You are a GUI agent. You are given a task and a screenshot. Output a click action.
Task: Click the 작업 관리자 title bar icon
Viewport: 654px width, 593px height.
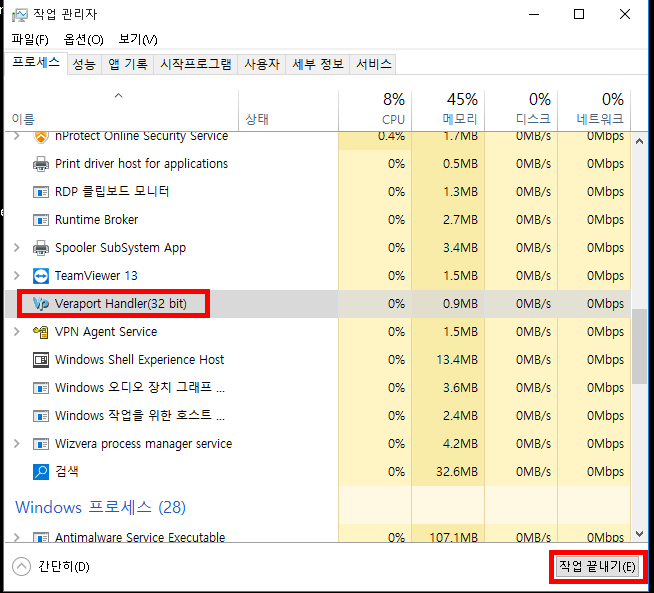pos(19,15)
